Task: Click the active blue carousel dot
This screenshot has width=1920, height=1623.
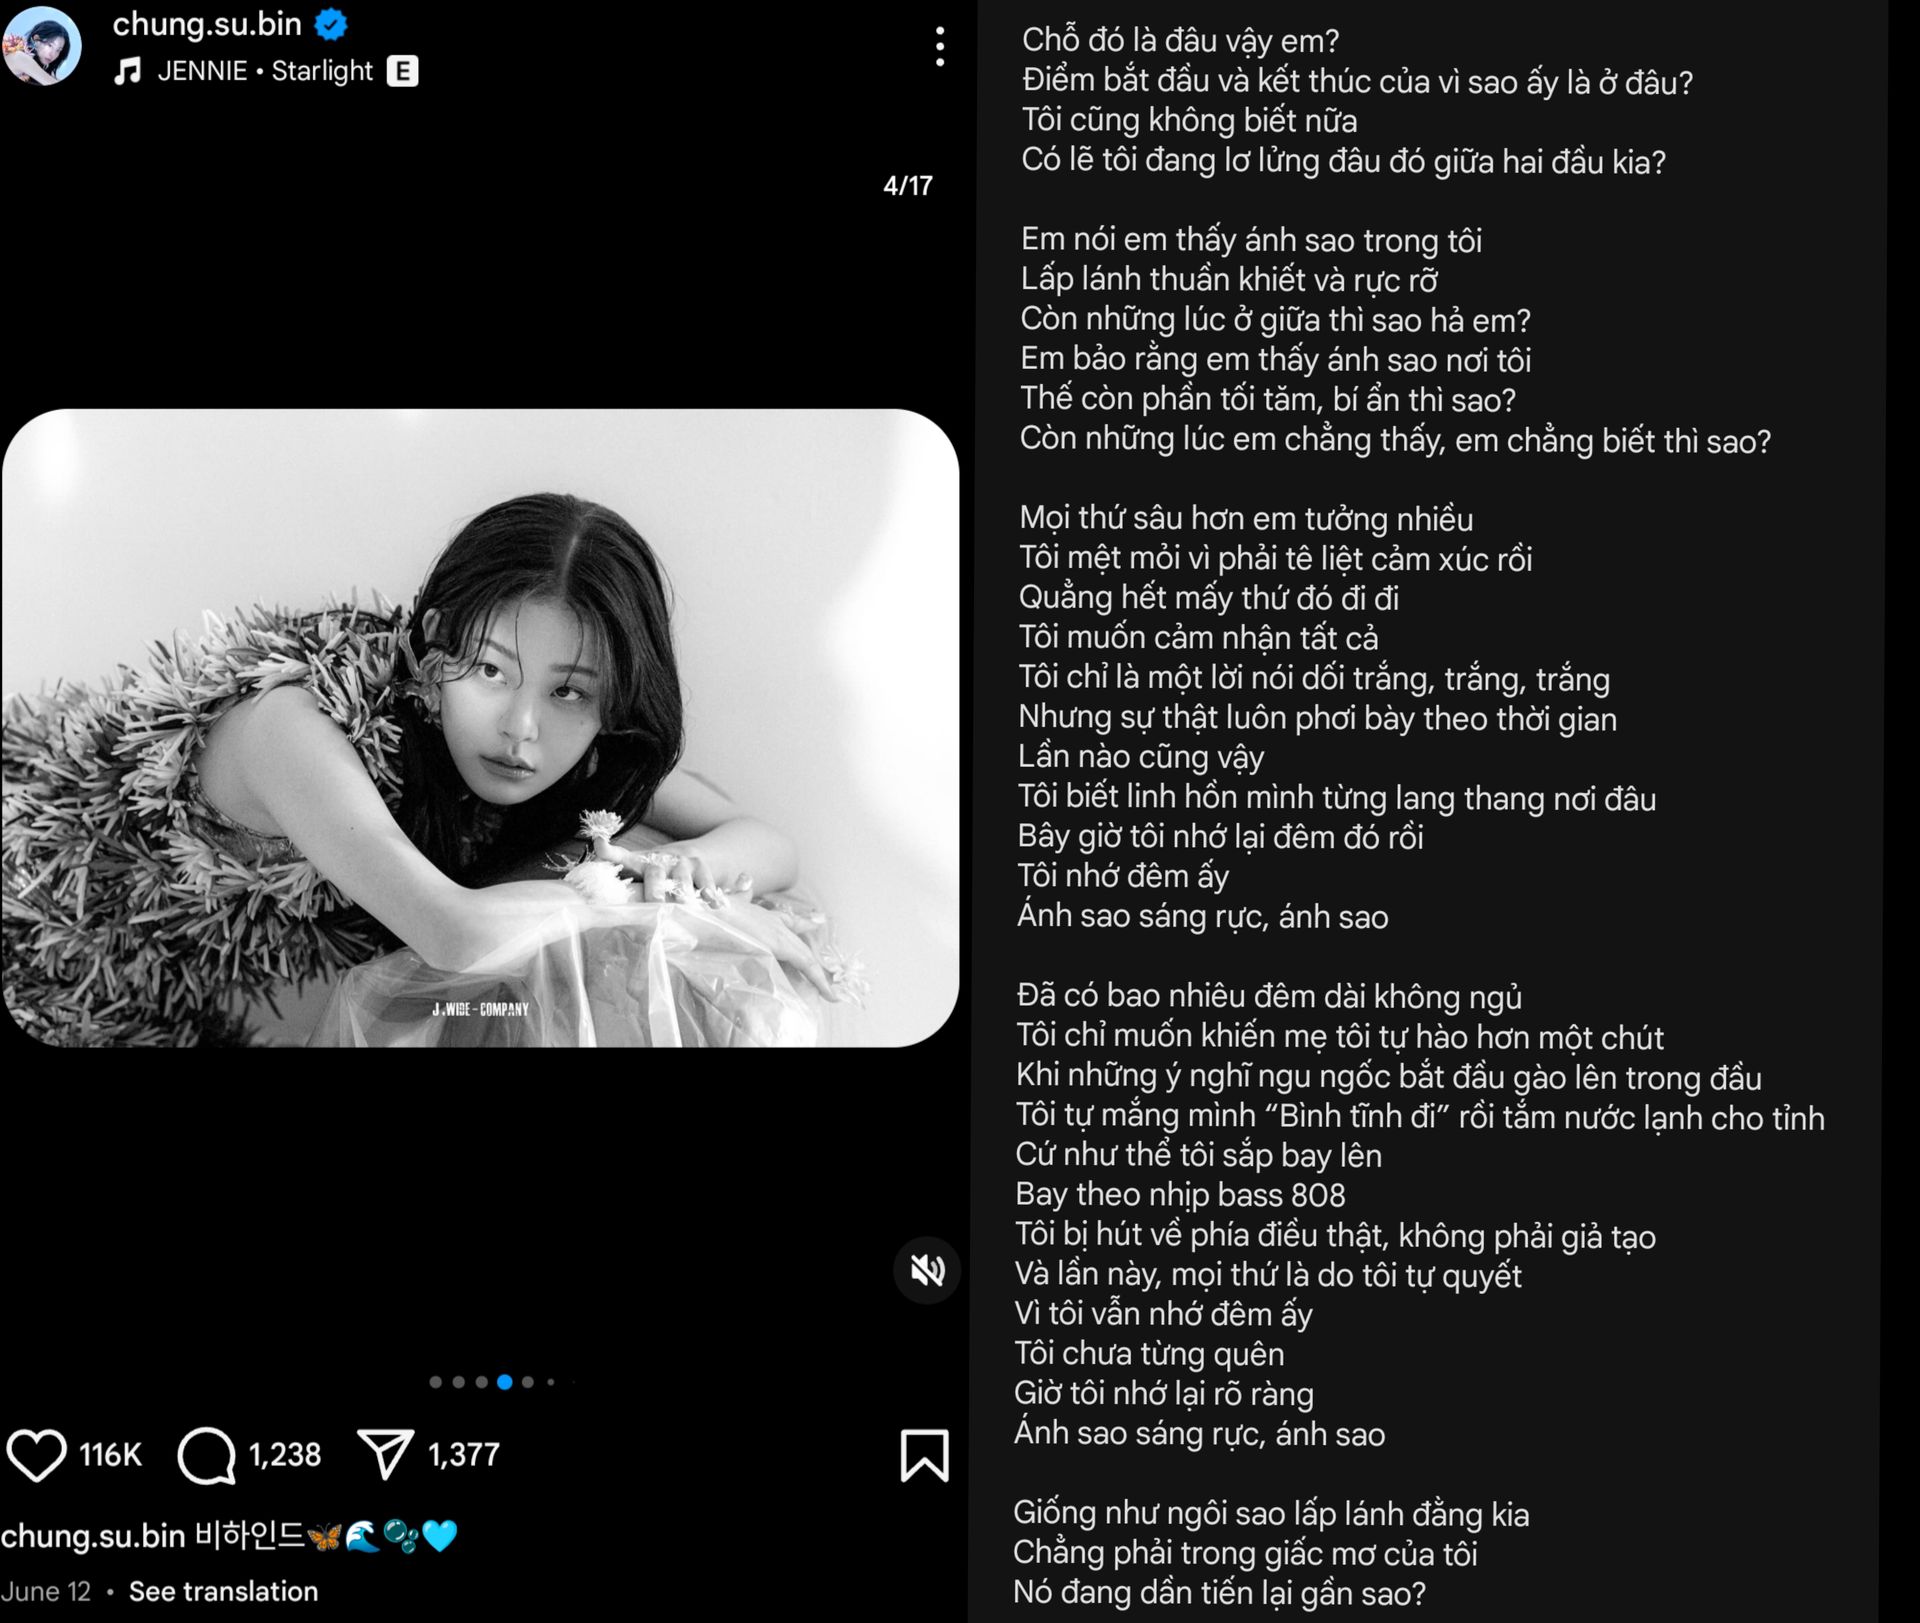Action: tap(505, 1382)
